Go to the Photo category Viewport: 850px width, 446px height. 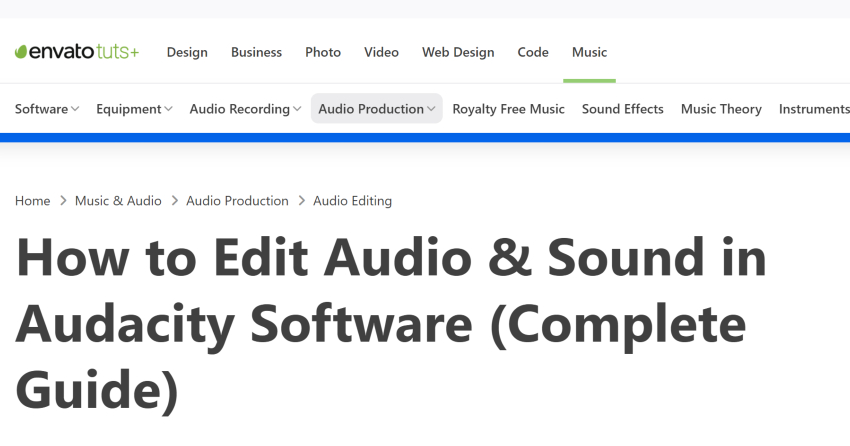323,52
